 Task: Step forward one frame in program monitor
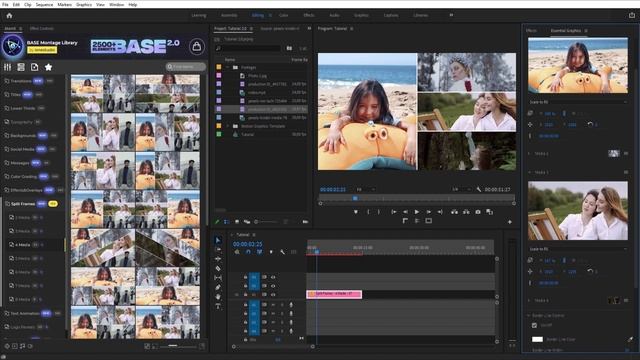(x=429, y=212)
